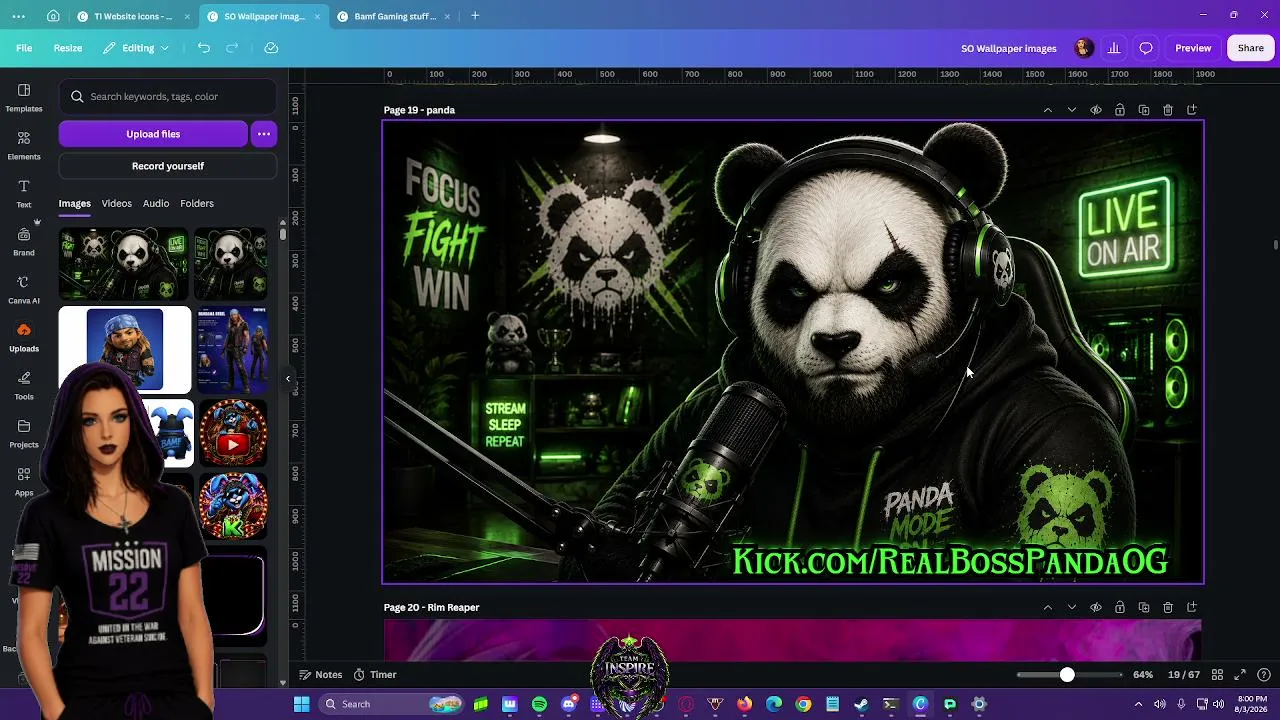The image size is (1280, 720).
Task: Select the YouTube logo upload thumbnail
Action: 233,434
